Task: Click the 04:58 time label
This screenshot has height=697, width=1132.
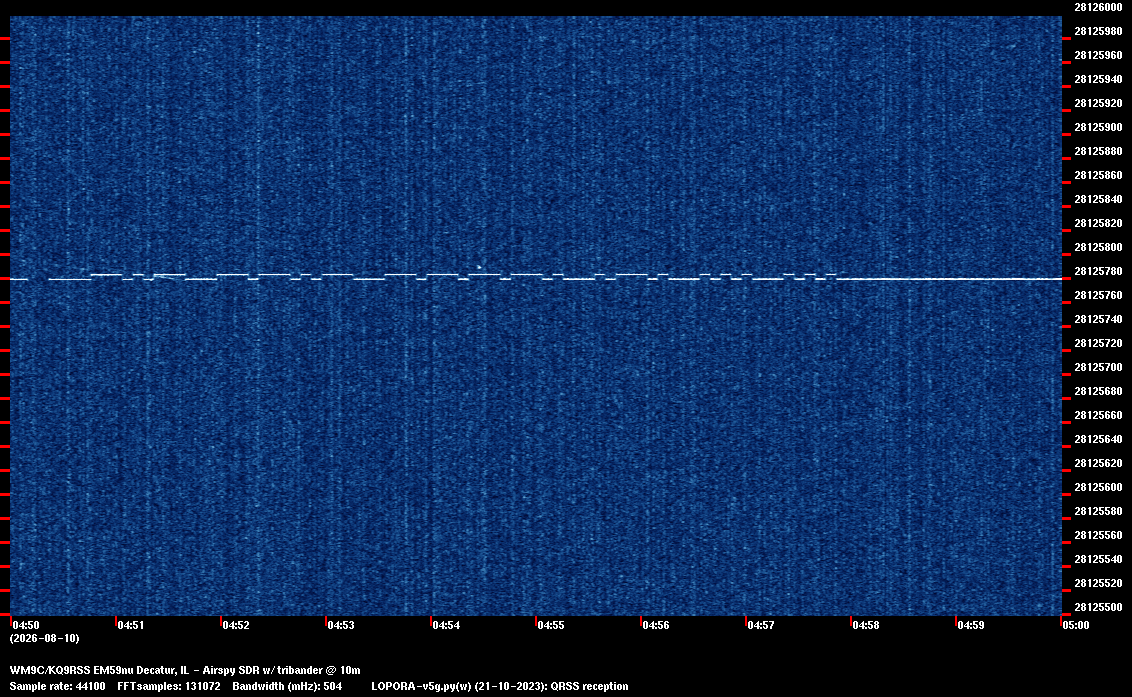Action: (x=866, y=625)
